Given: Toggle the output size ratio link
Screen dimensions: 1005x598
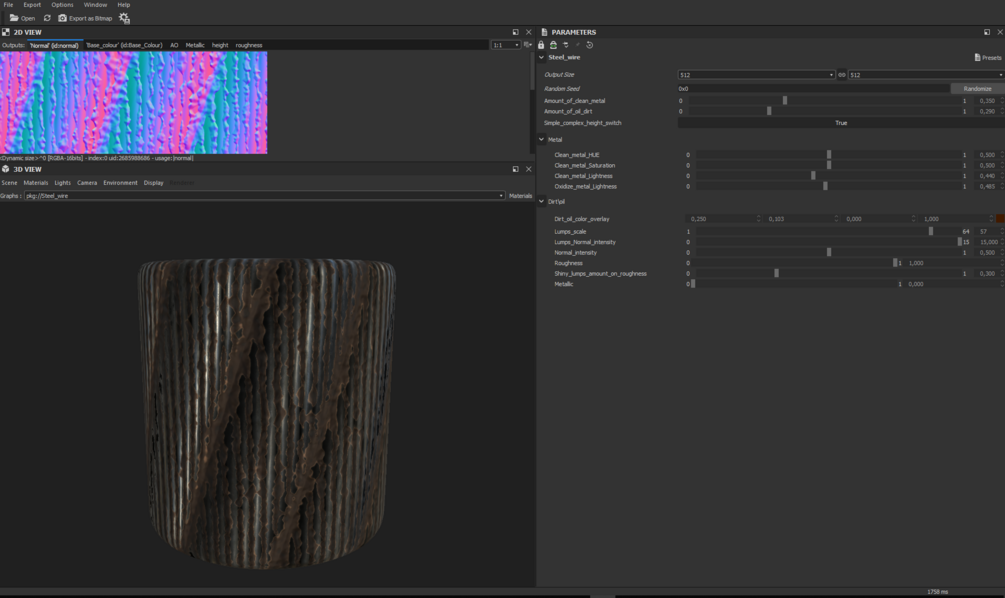Looking at the screenshot, I should tap(842, 75).
